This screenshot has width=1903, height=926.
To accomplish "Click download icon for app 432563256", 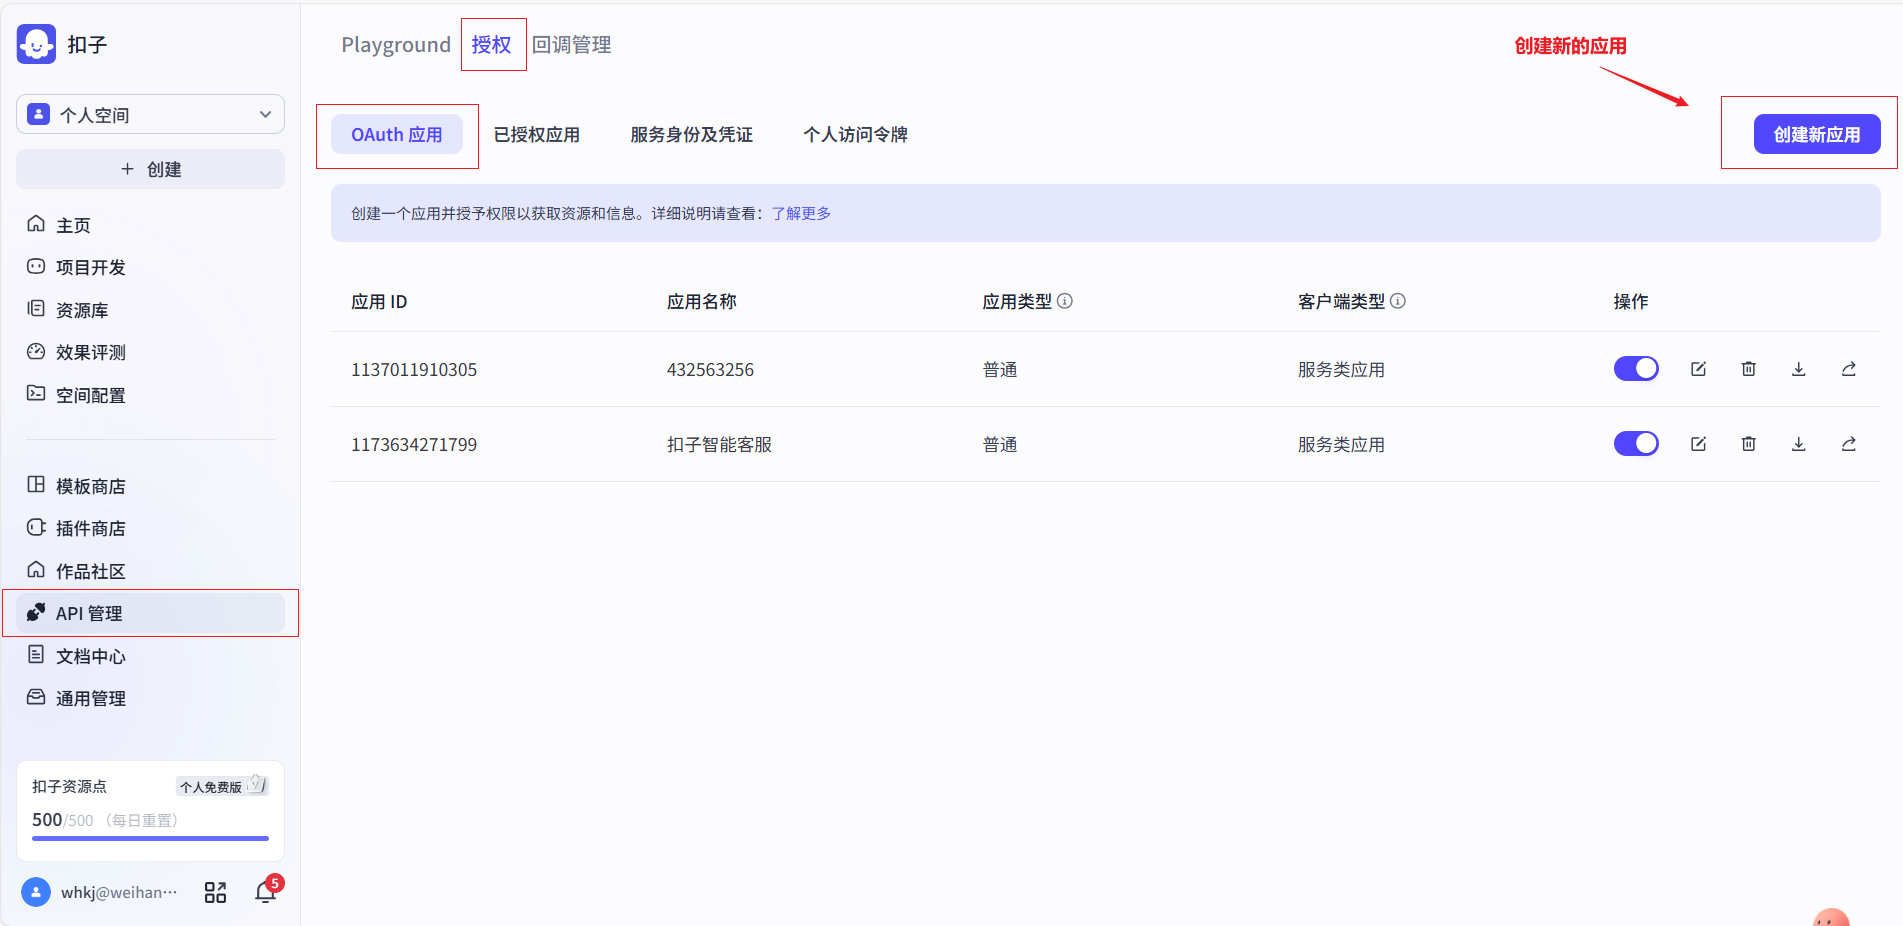I will point(1798,369).
